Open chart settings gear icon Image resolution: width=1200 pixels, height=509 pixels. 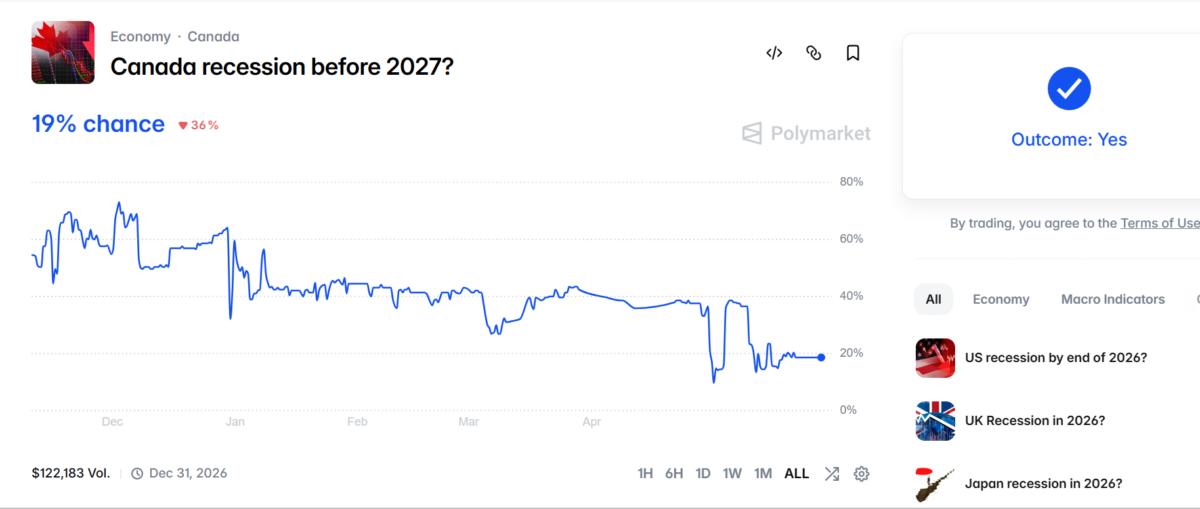(861, 474)
